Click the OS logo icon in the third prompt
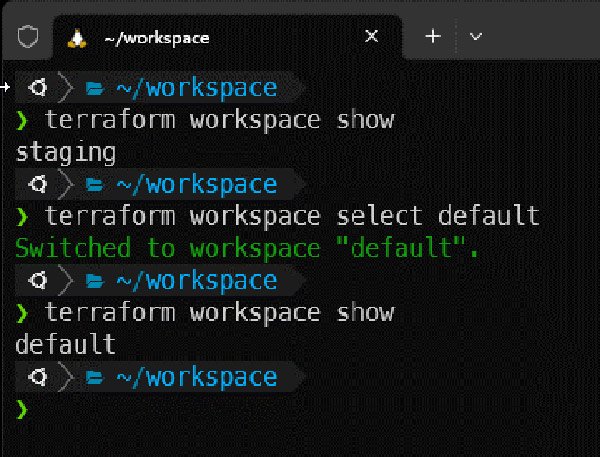 (40, 281)
